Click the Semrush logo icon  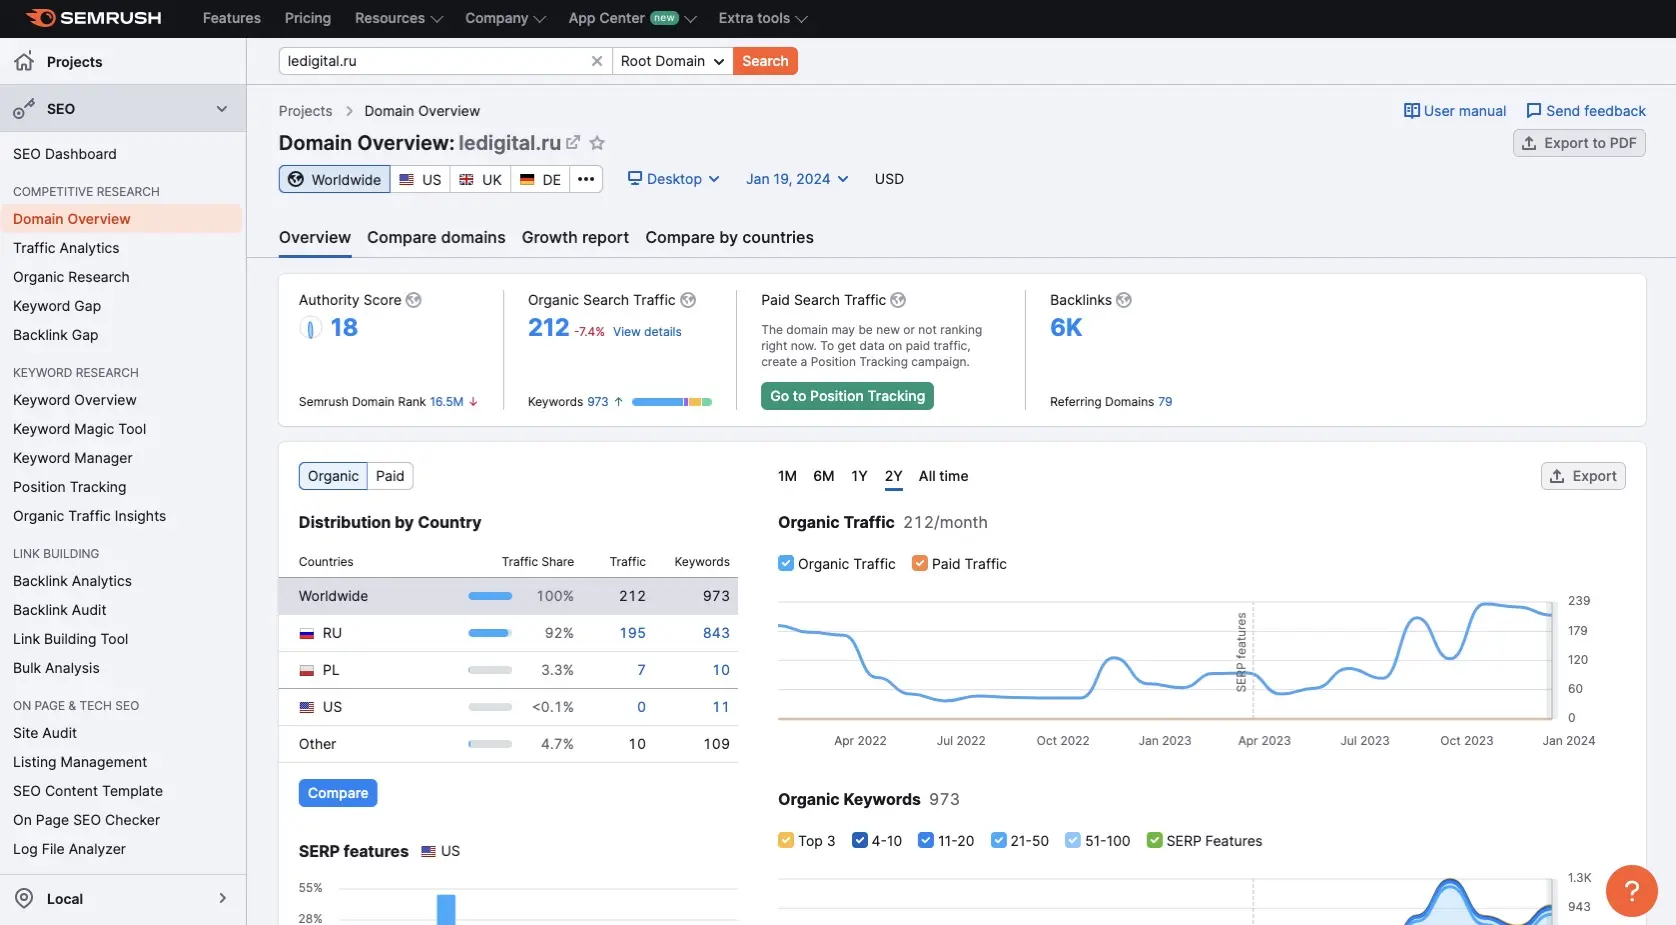pos(41,18)
